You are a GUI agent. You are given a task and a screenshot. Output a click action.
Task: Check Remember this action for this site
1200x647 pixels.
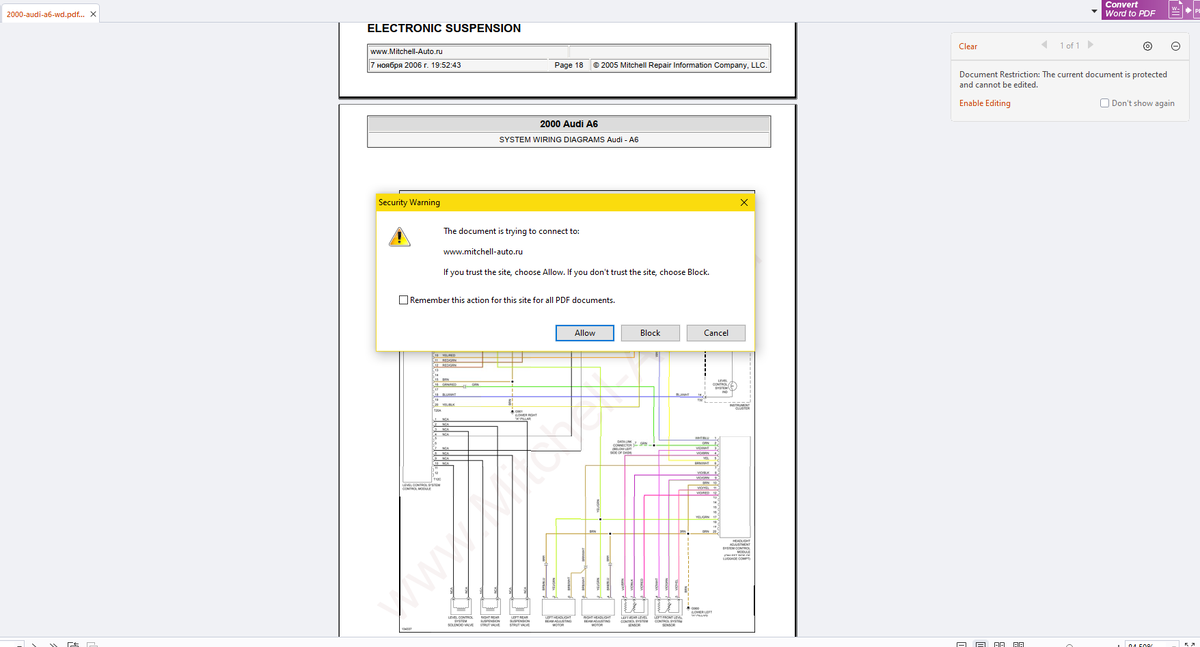click(403, 300)
